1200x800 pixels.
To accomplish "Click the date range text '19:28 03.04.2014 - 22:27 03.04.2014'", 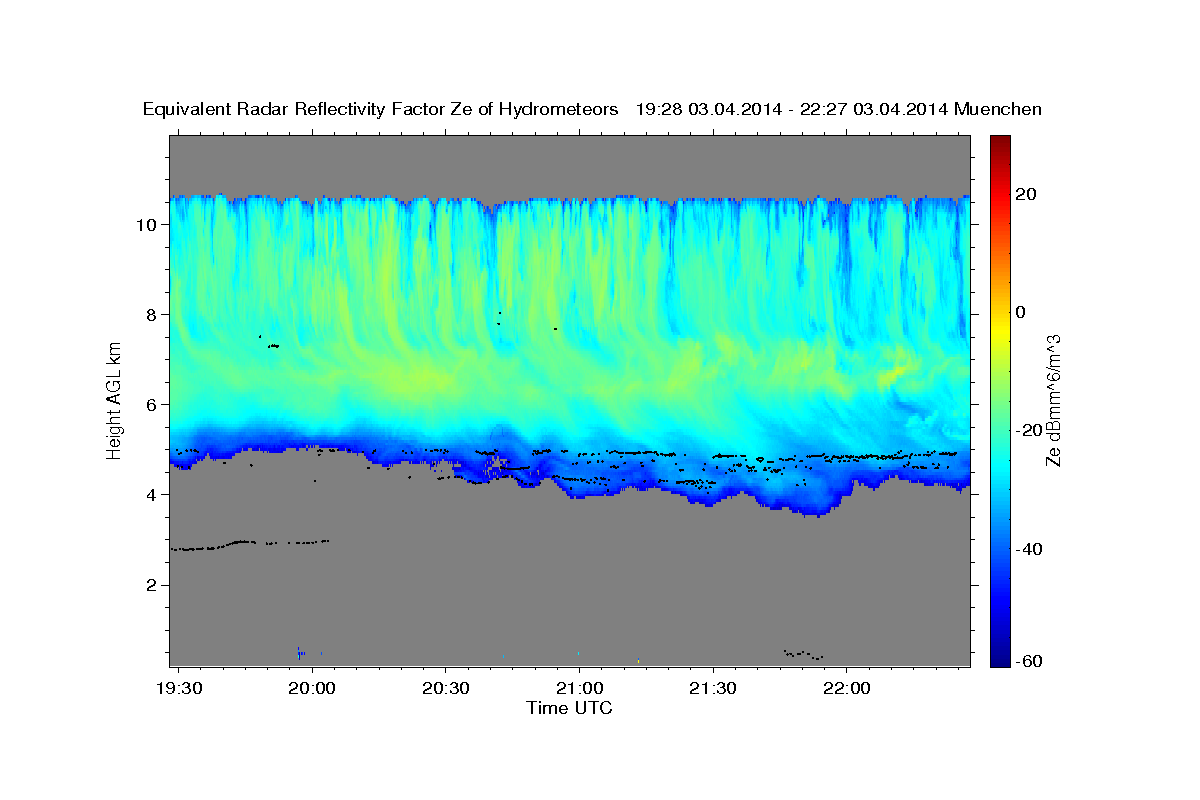I will [792, 109].
